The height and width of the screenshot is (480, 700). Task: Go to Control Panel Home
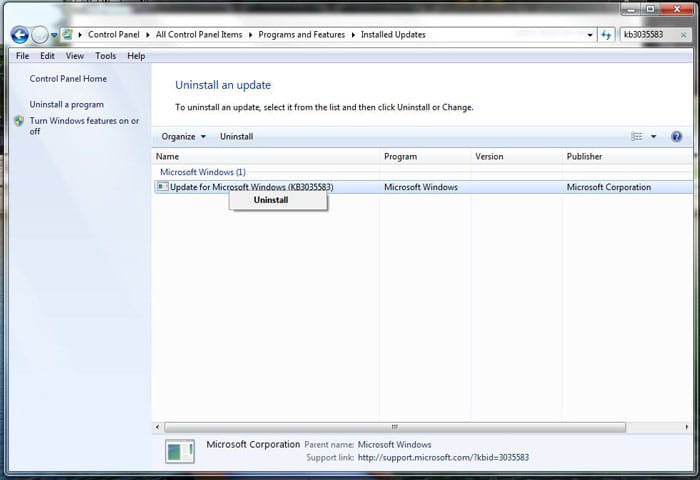(x=68, y=79)
